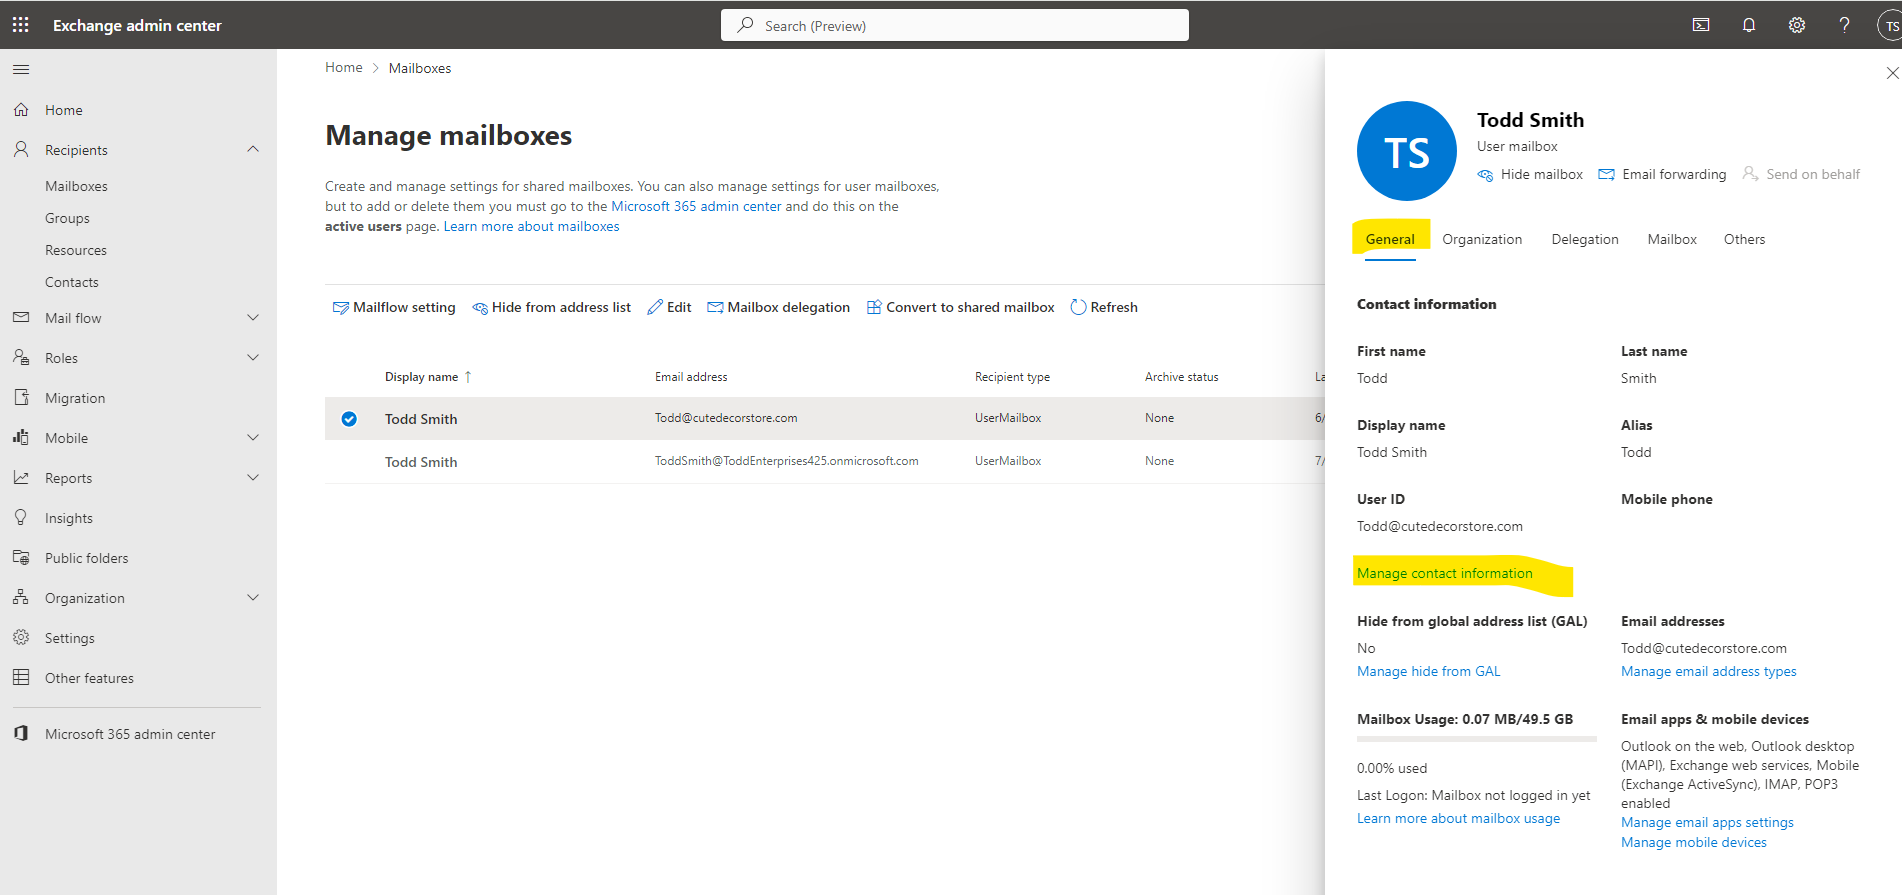
Task: Uncheck the Todd@cutedecorstore.com row checkbox
Action: [349, 419]
